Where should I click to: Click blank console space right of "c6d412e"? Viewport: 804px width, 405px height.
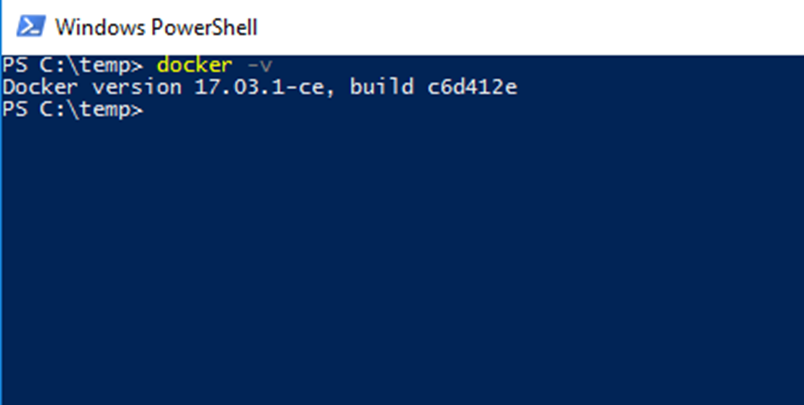coord(660,88)
